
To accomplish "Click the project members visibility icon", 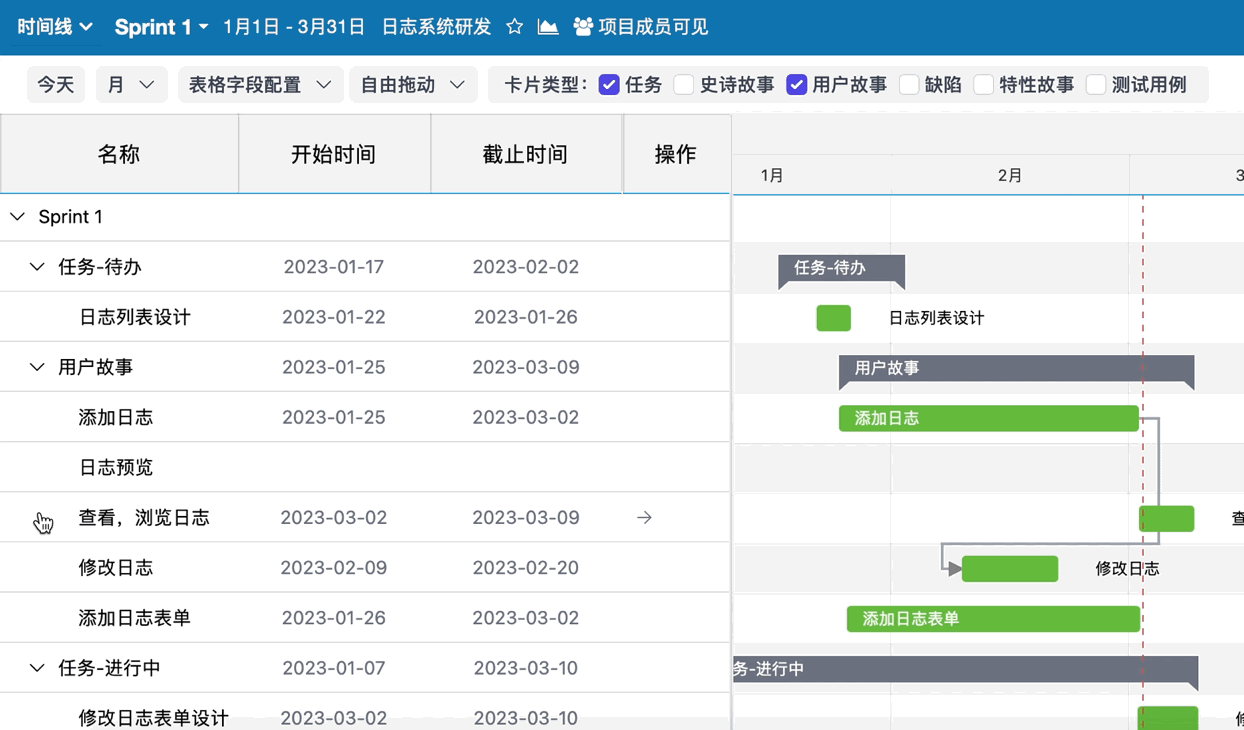I will [583, 27].
